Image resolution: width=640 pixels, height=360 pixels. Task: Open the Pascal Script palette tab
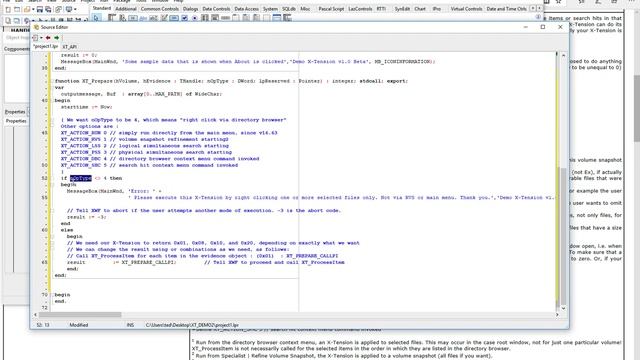[x=331, y=9]
